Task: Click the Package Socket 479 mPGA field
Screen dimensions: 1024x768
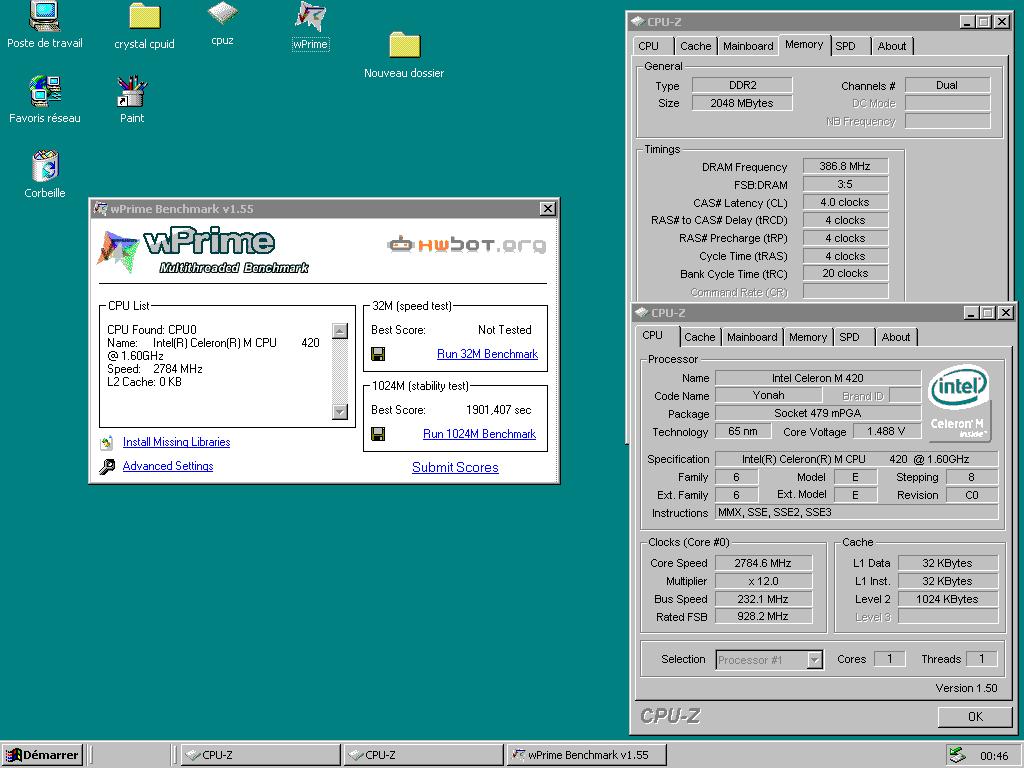Action: point(818,413)
